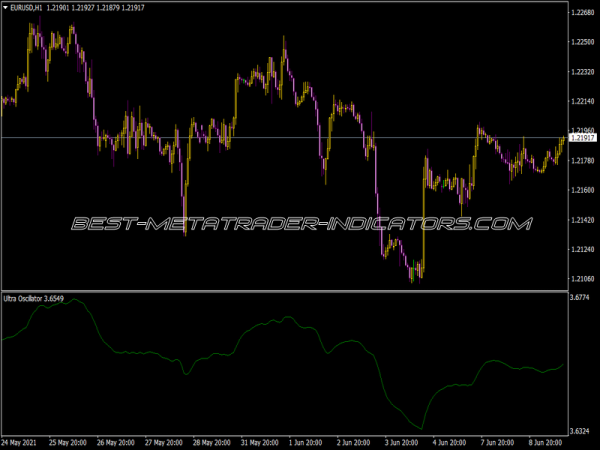The width and height of the screenshot is (600, 450).
Task: Click the Best-MetaTrader-Indicators.com watermark
Action: (300, 224)
